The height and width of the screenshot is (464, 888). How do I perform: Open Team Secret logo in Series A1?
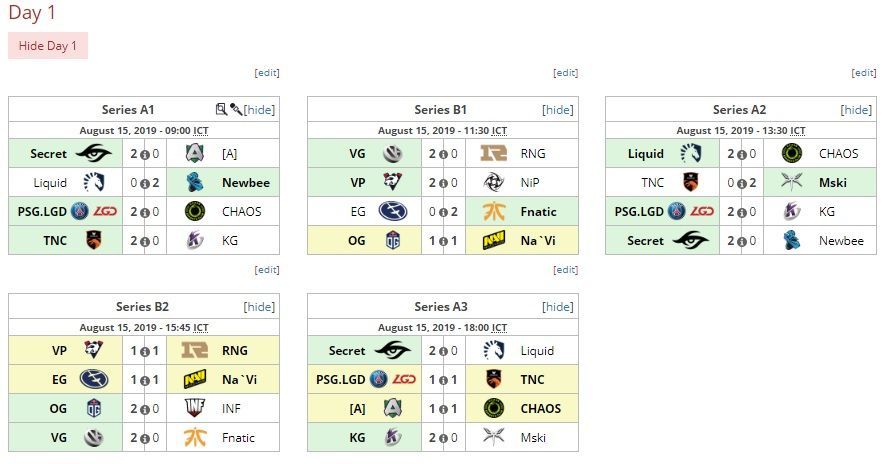click(x=93, y=153)
